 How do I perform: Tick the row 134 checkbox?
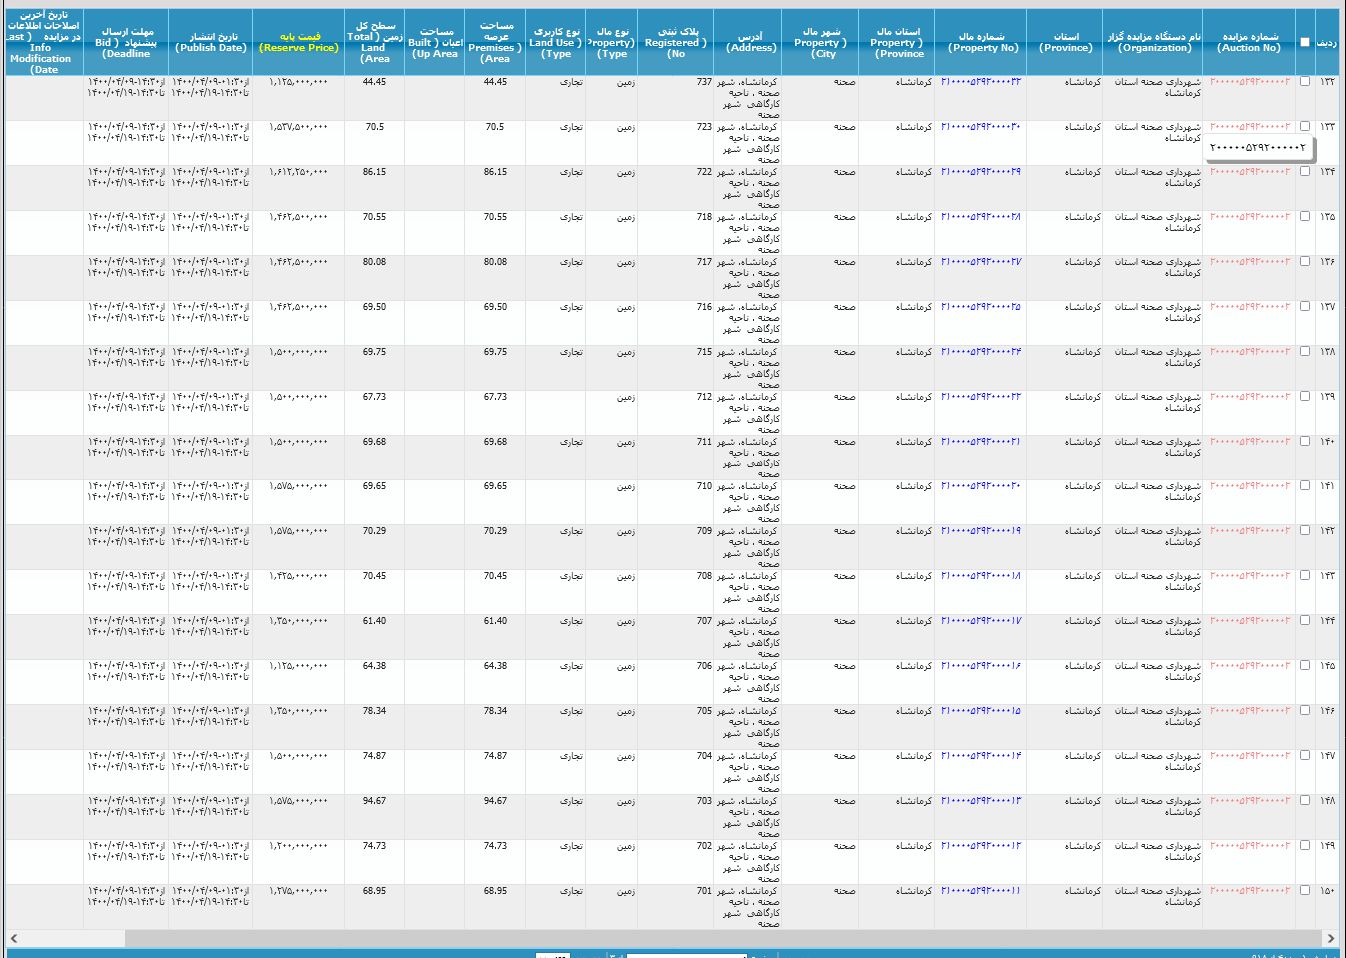click(x=1305, y=172)
